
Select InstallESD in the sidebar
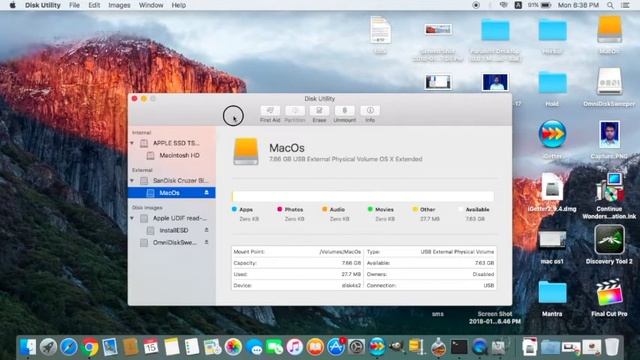(172, 231)
